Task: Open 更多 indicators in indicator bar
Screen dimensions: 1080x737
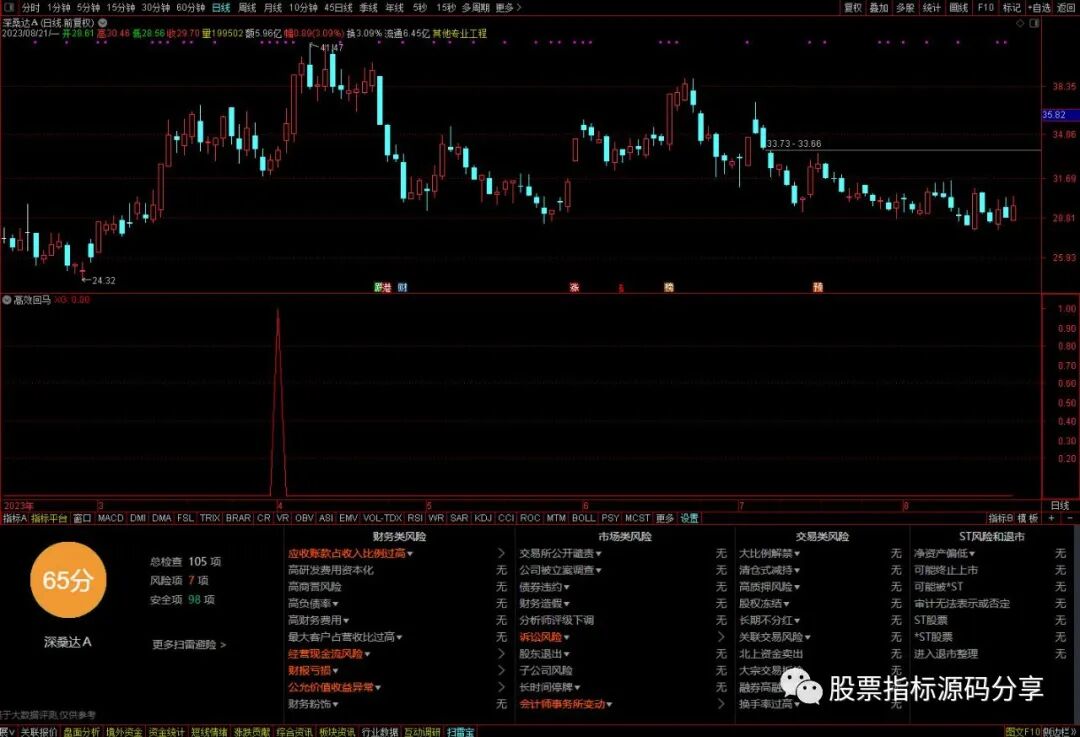Action: coord(665,518)
